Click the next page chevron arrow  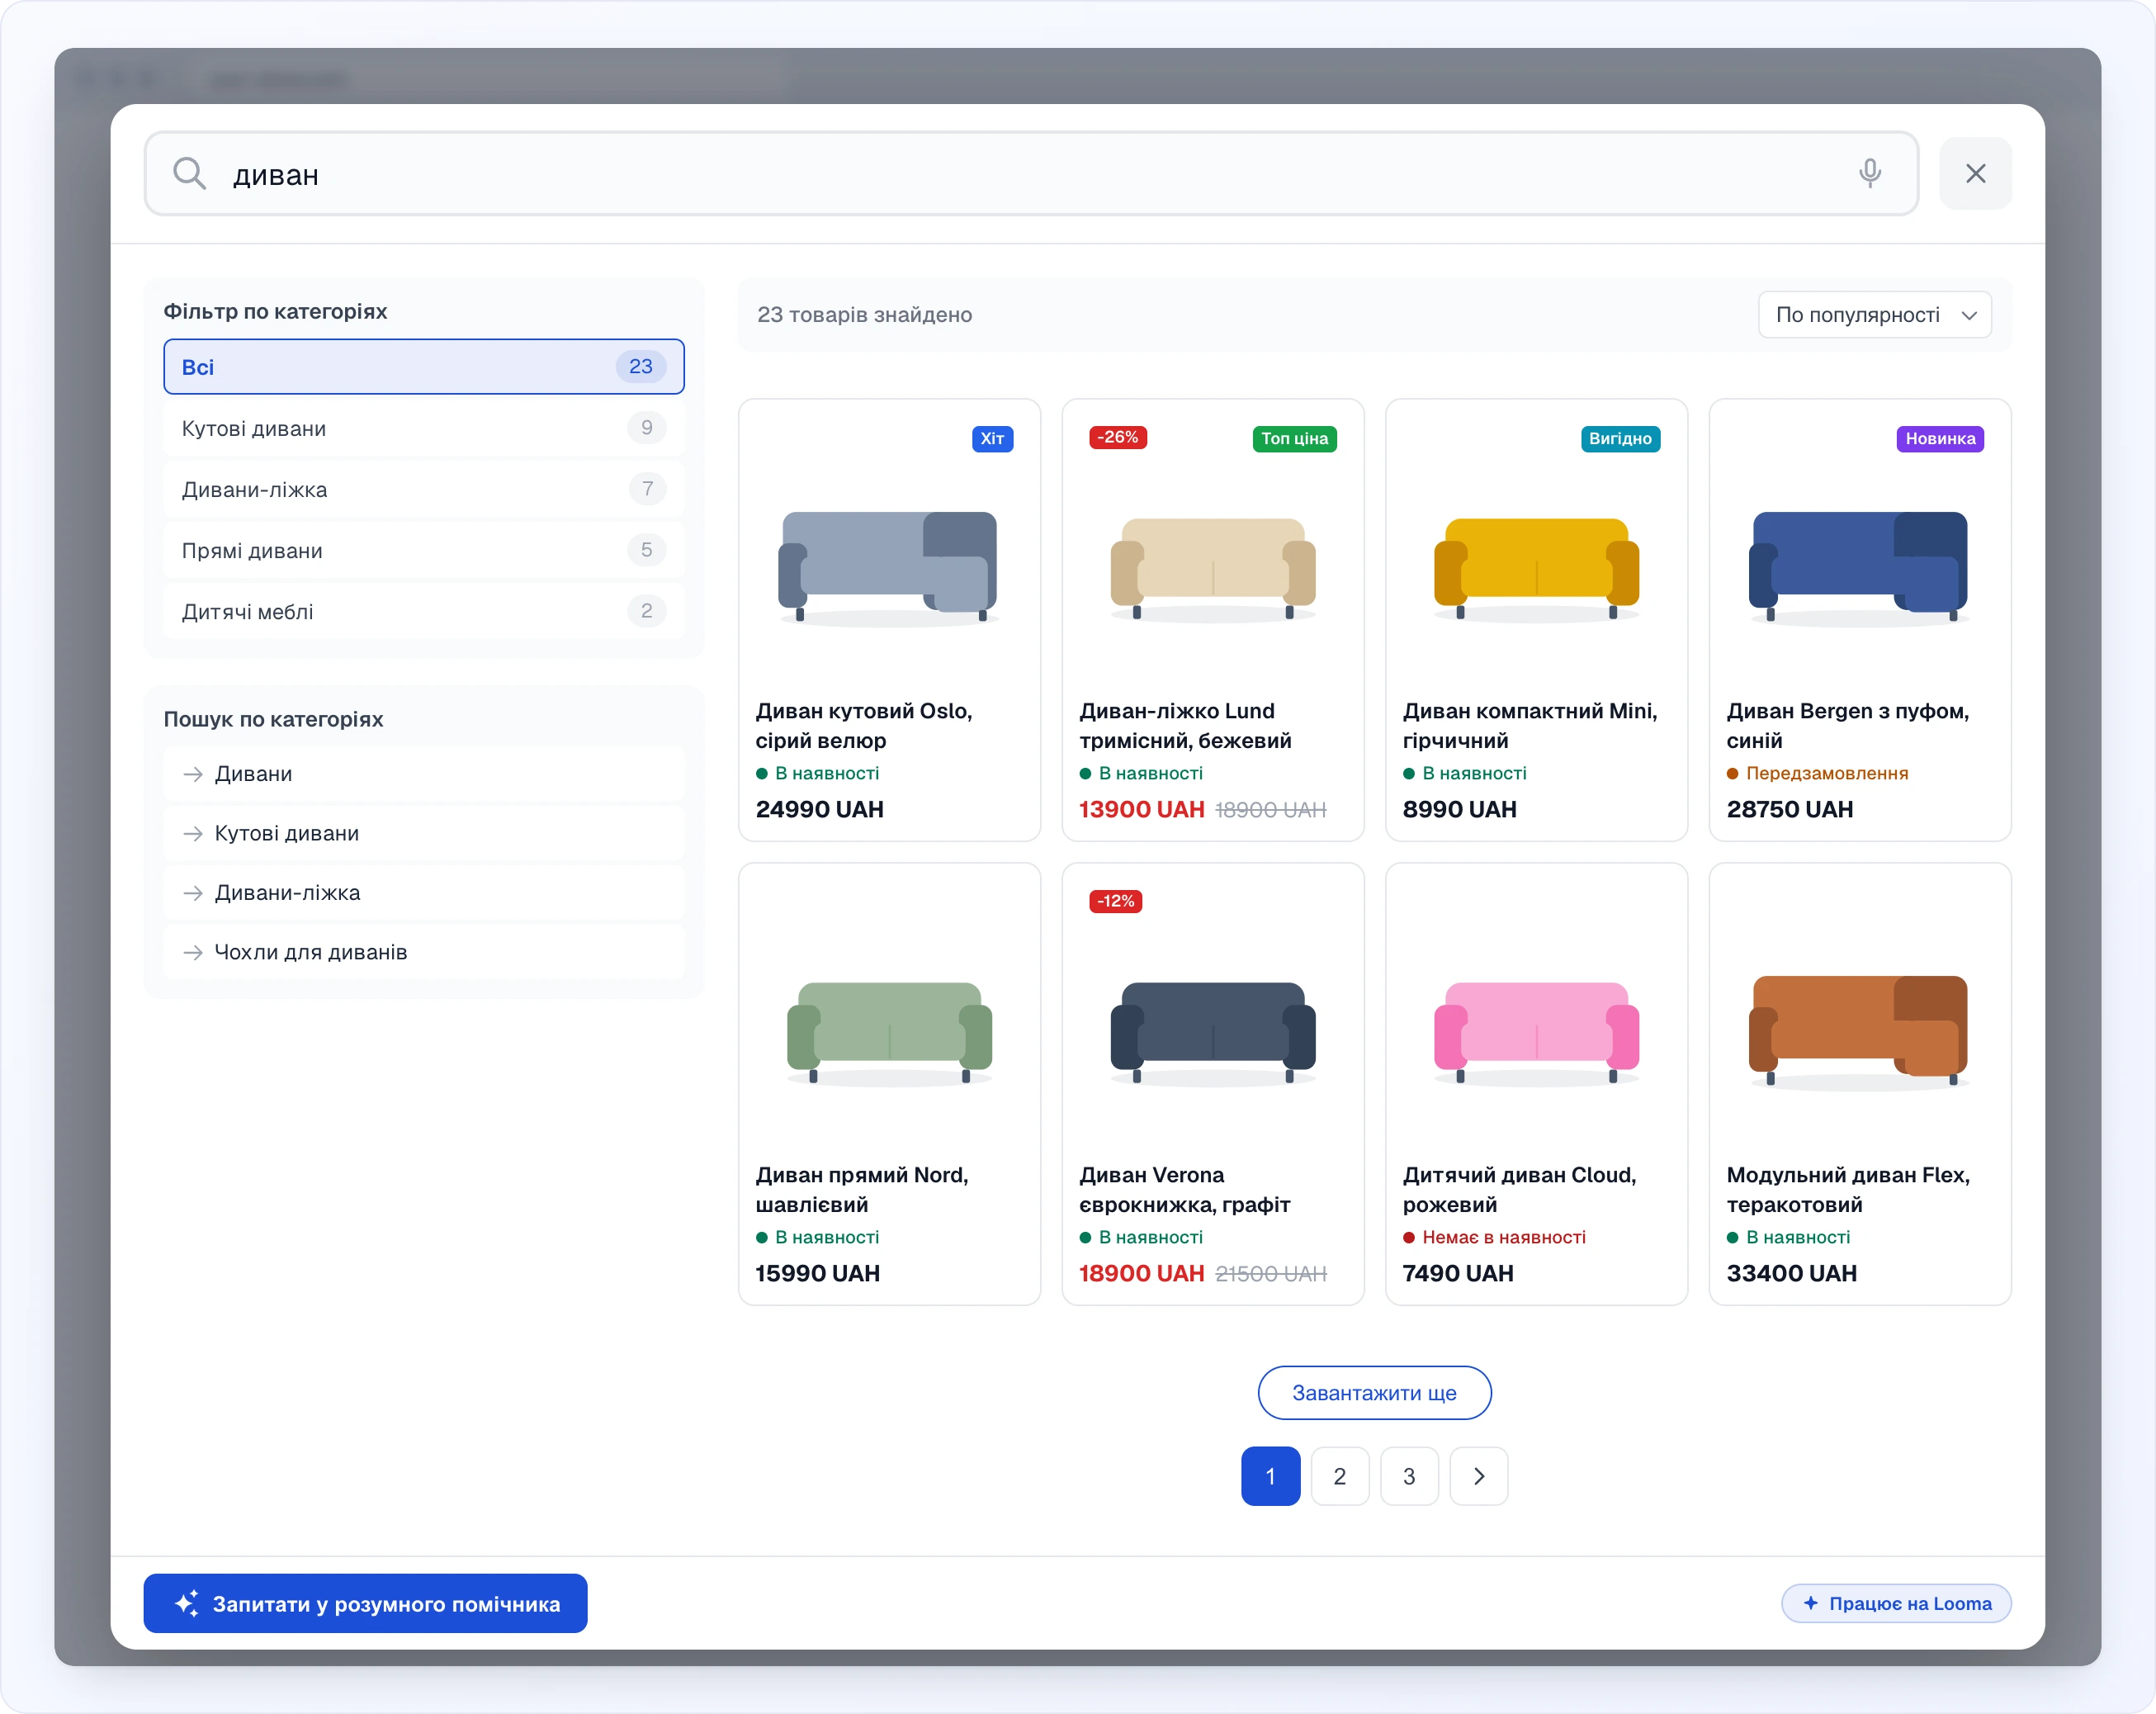[1479, 1476]
